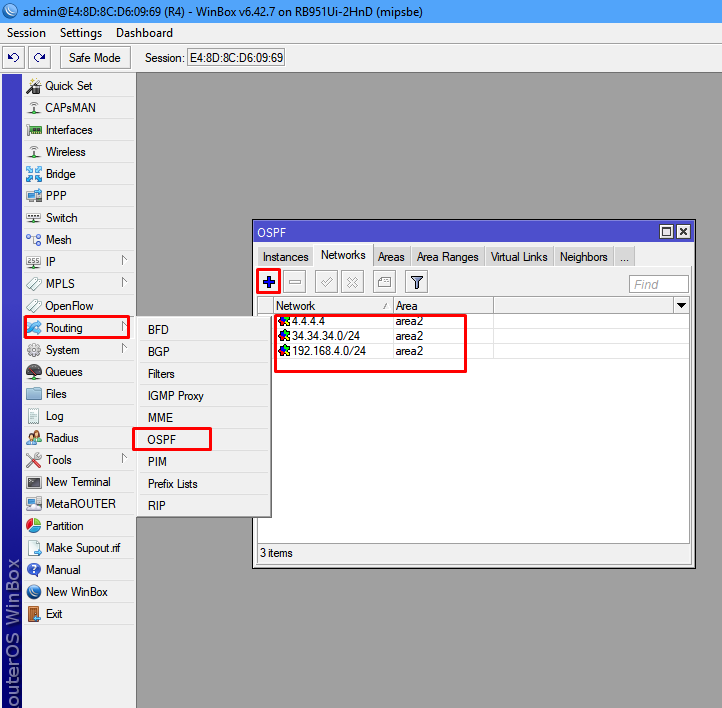Click the Quick Set wand icon
722x708 pixels.
coord(34,86)
